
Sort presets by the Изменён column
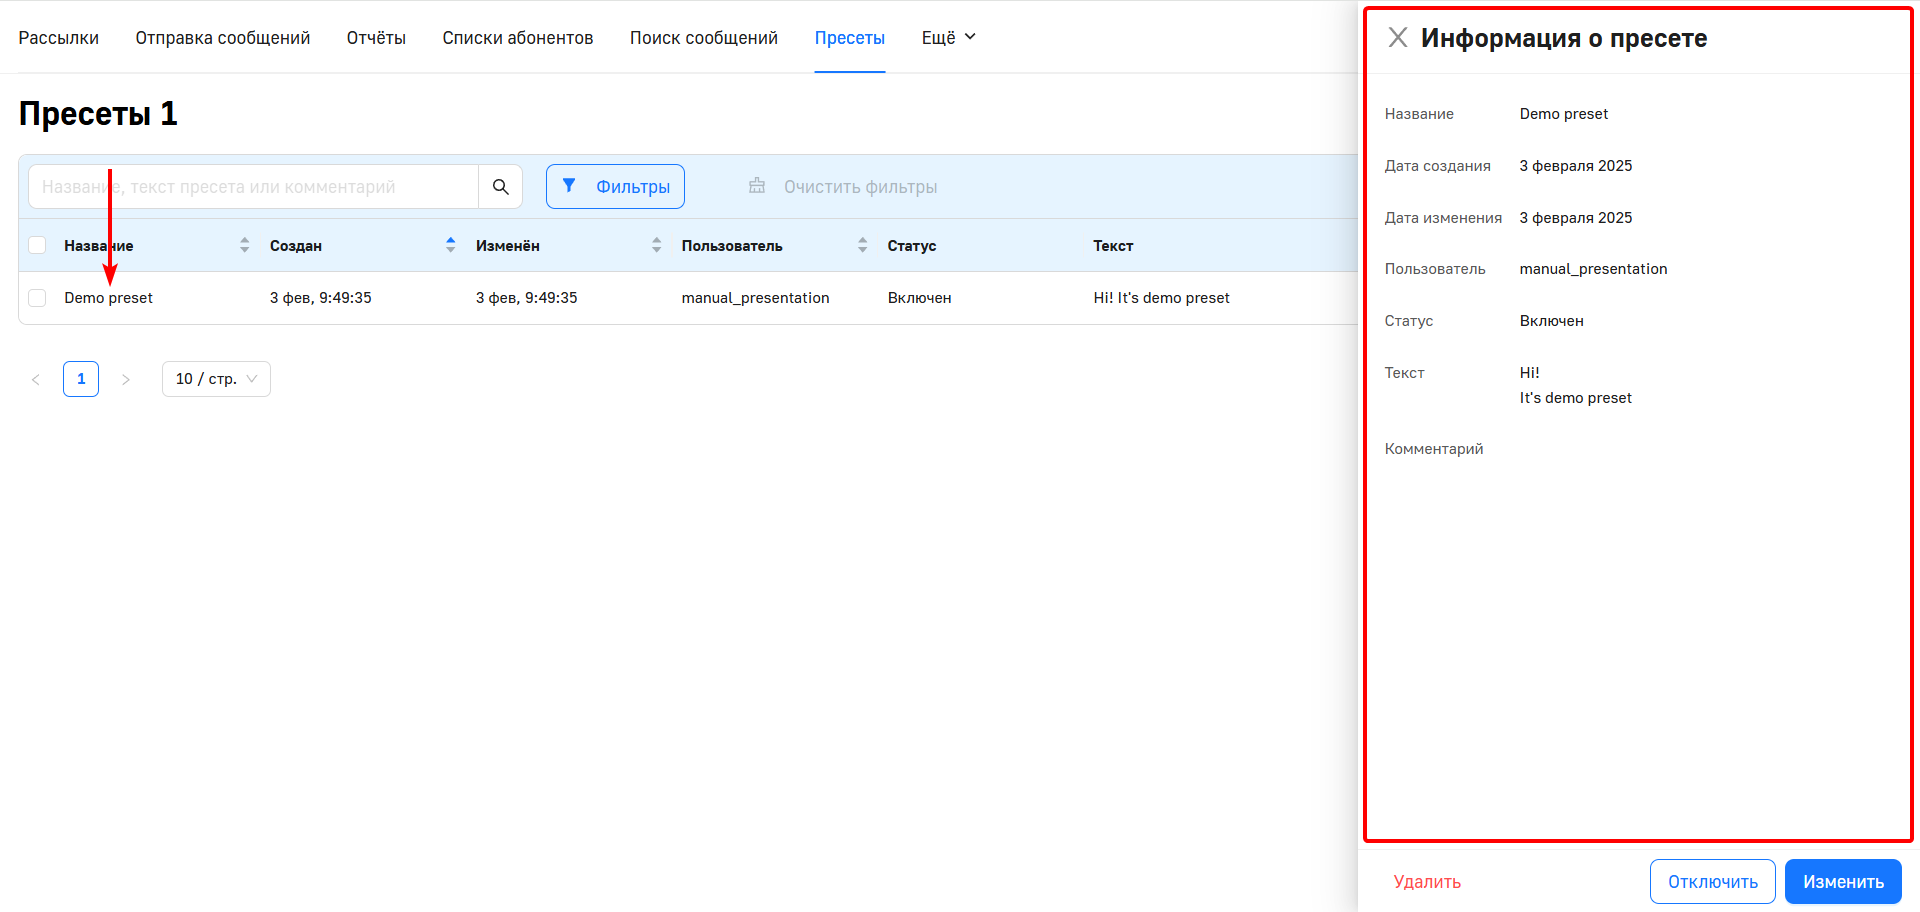[656, 246]
